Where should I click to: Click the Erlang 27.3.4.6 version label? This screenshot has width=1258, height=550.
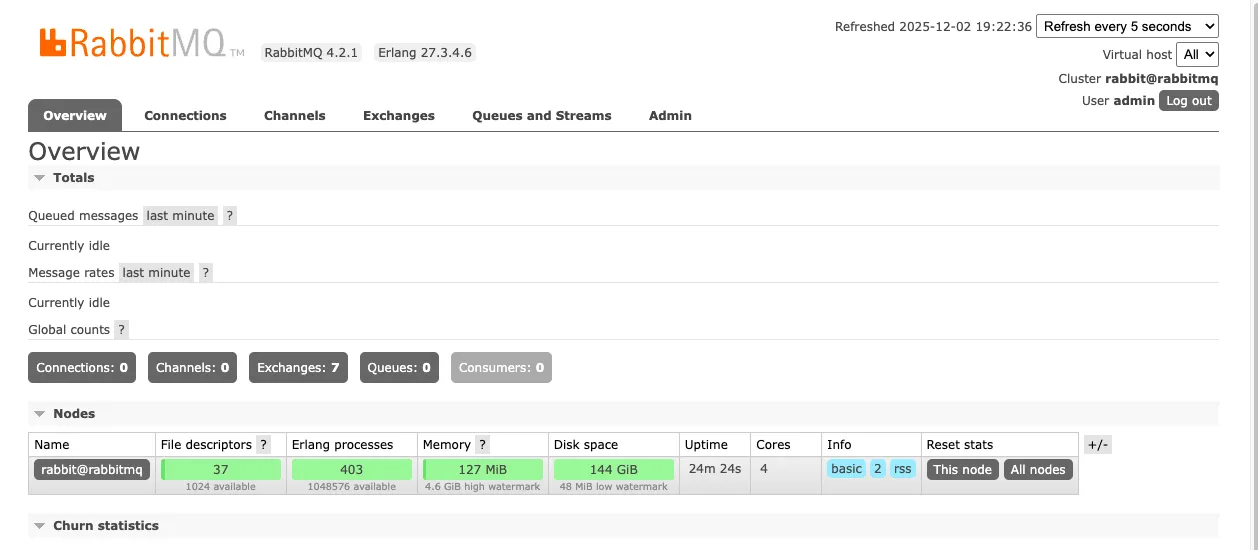425,53
